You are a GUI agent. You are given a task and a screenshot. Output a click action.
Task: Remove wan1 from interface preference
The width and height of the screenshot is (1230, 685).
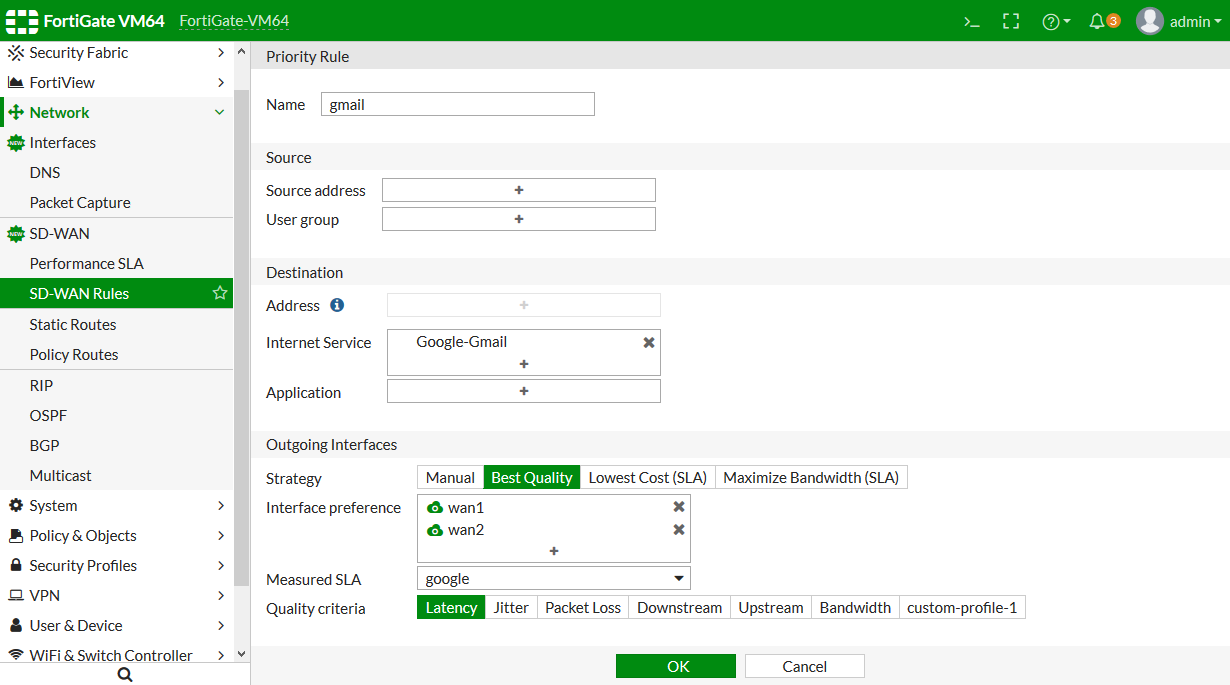[679, 507]
